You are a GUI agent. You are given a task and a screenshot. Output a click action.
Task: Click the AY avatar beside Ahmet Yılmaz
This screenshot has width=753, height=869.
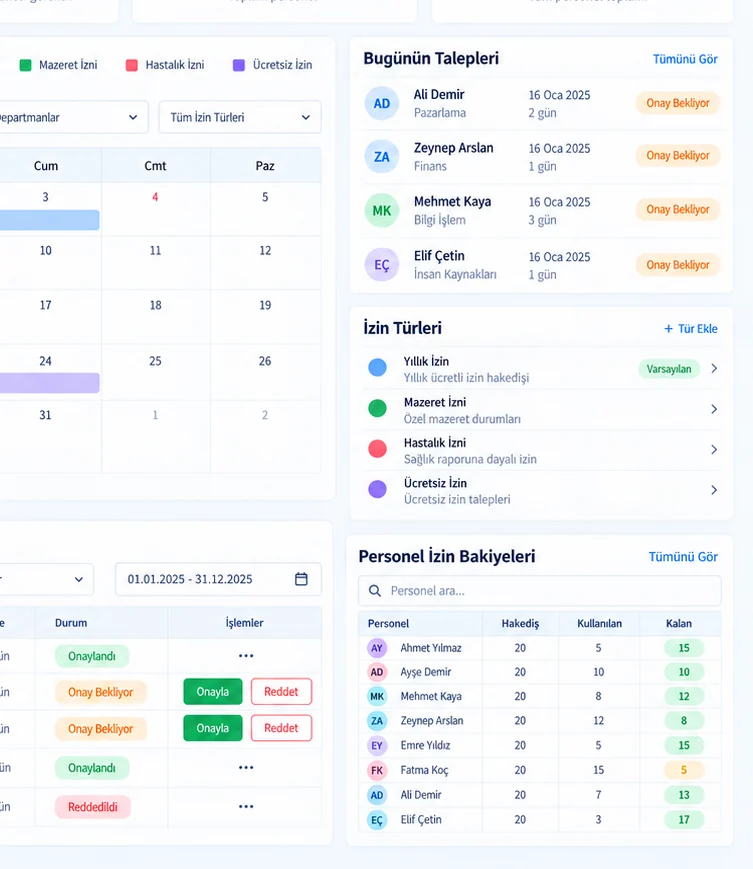point(377,648)
